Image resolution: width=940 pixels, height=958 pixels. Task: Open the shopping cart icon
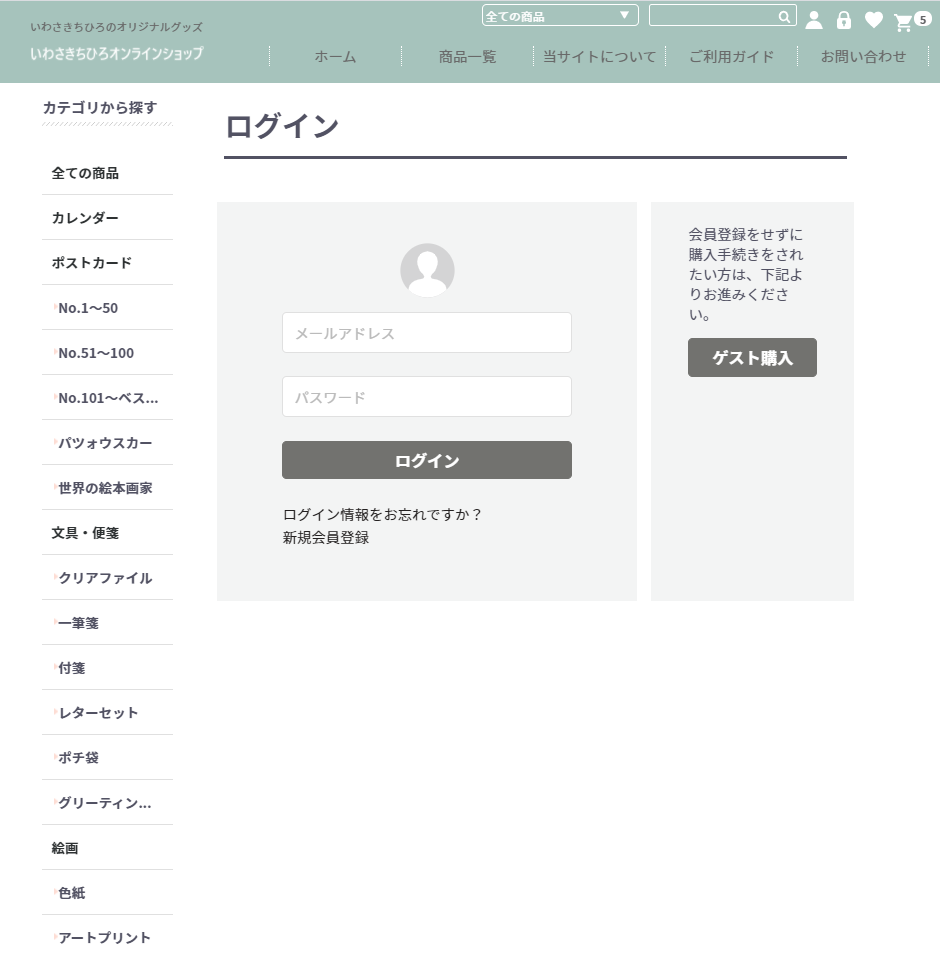pyautogui.click(x=904, y=22)
